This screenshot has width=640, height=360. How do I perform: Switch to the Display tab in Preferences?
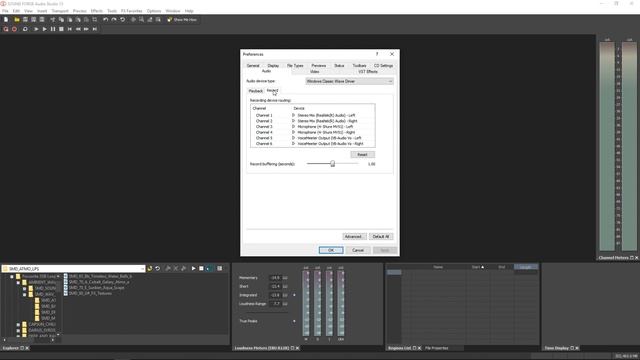click(x=273, y=66)
